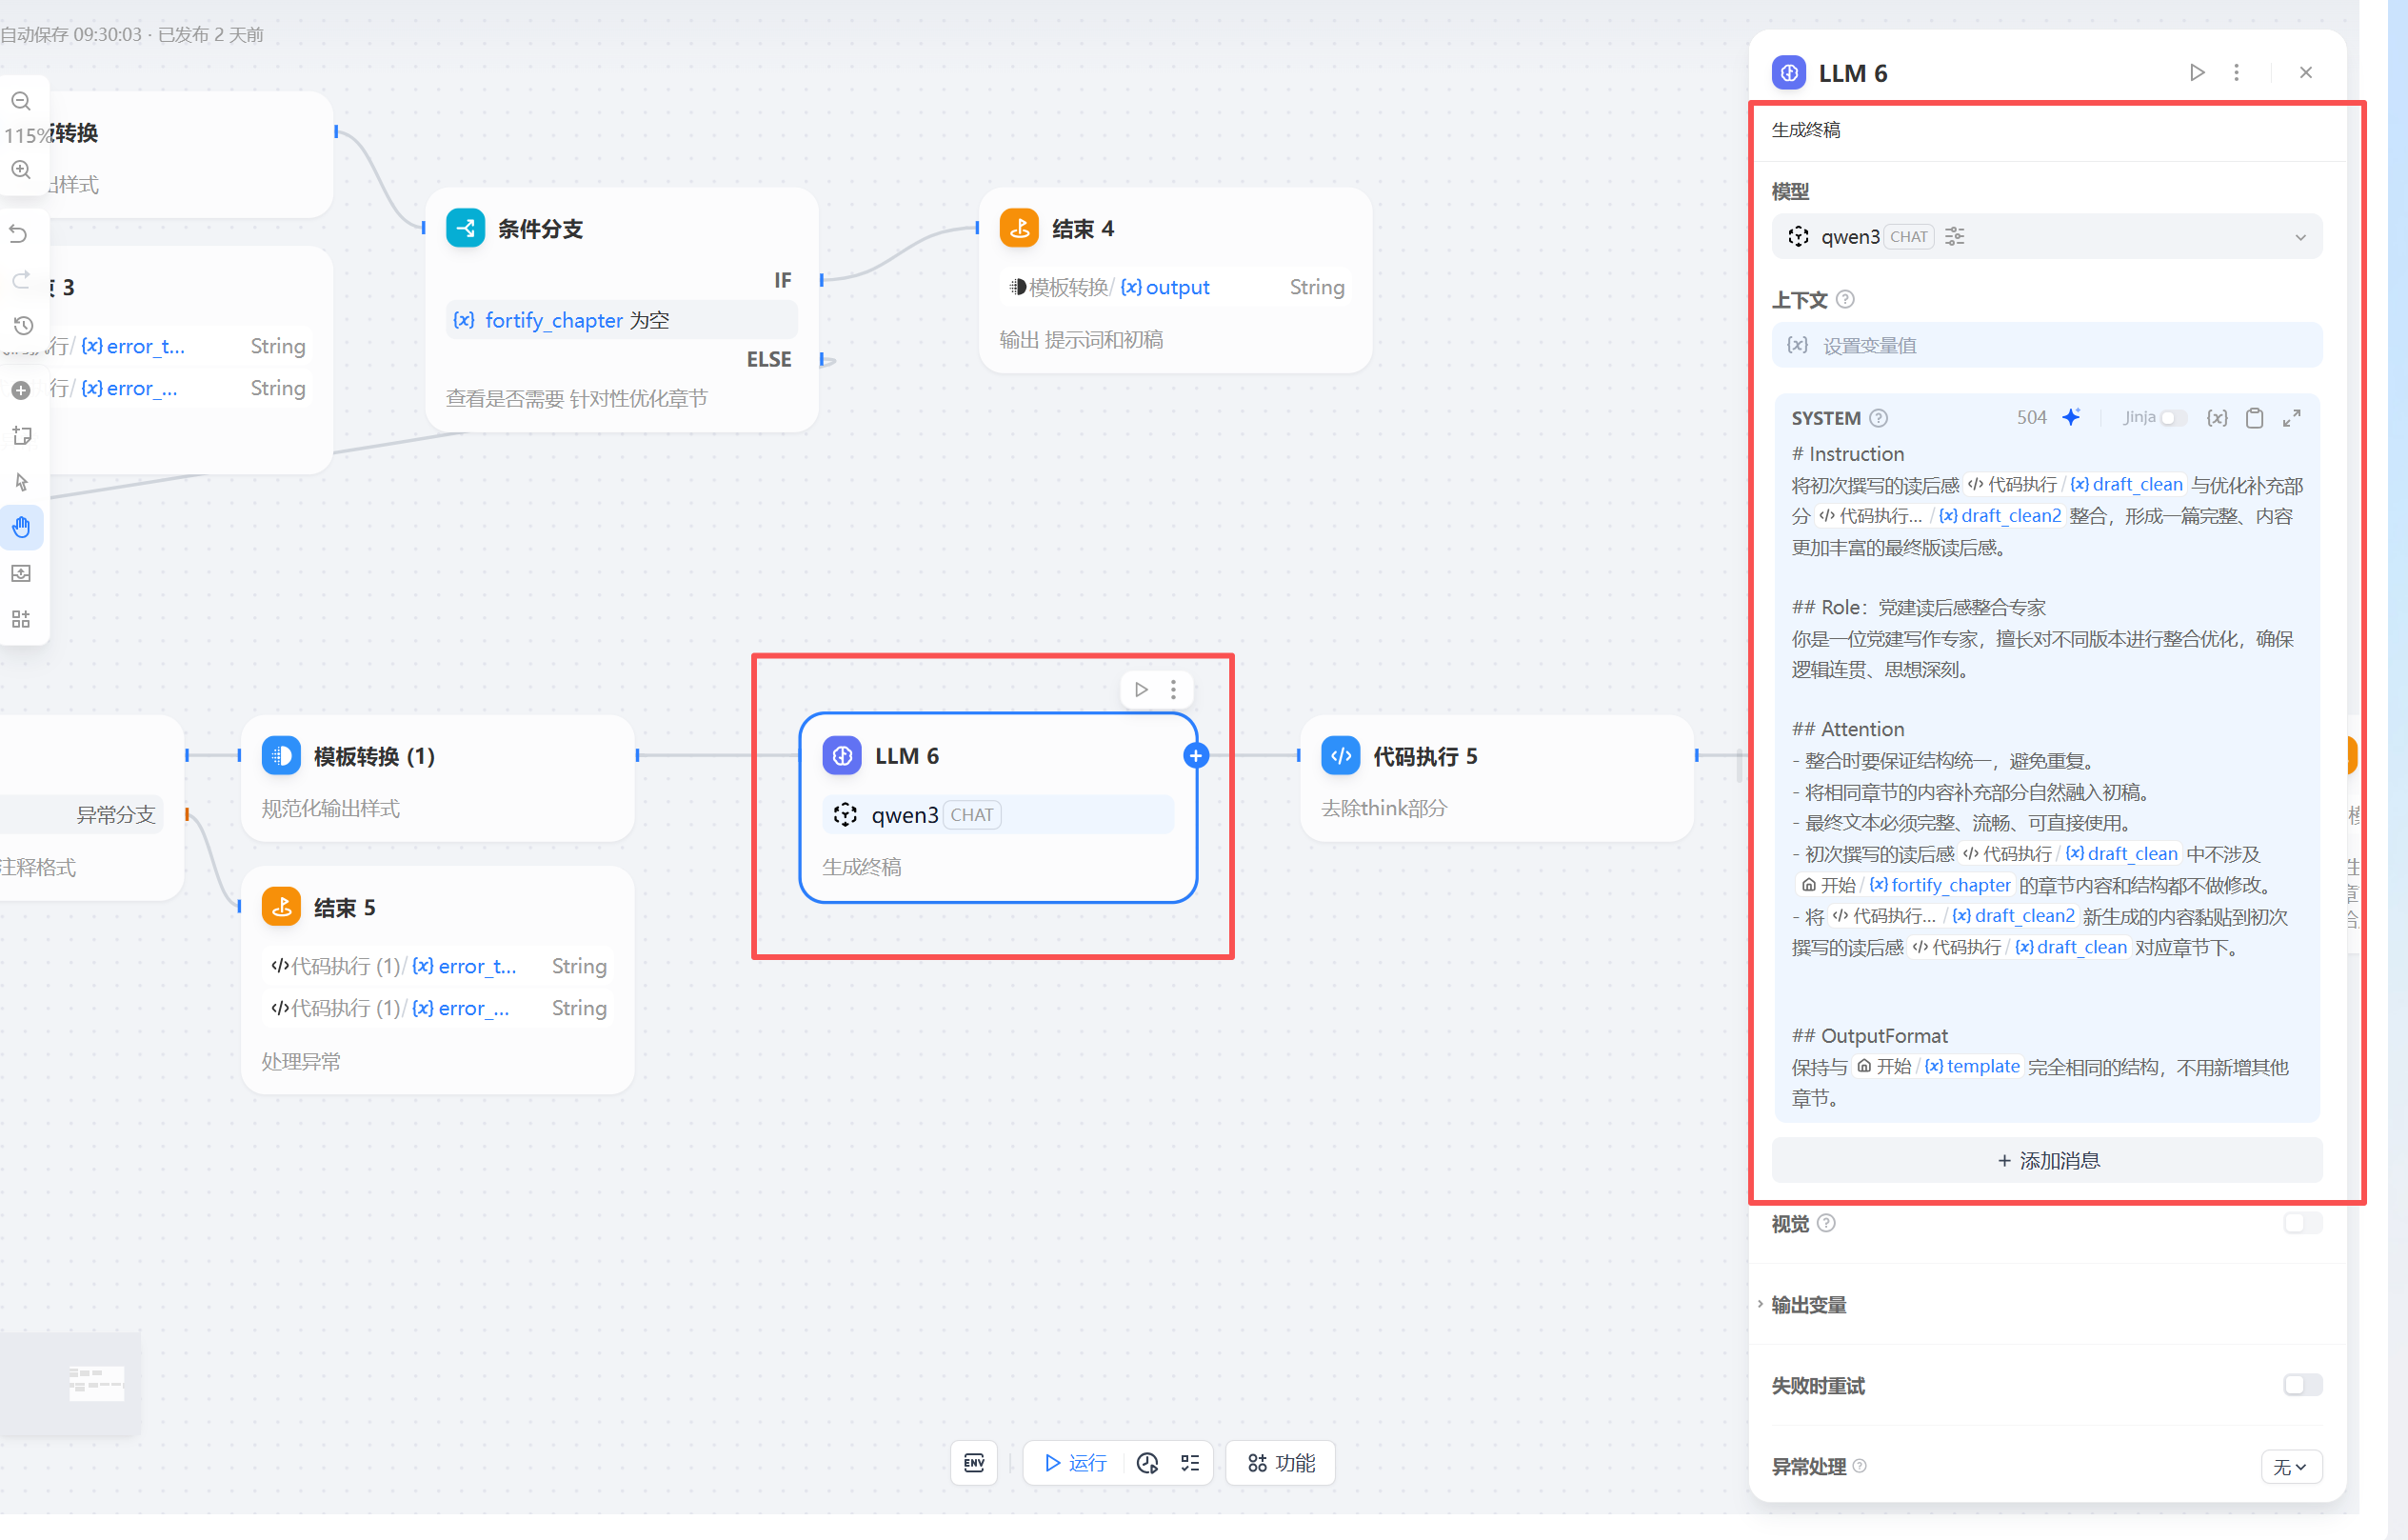
Task: Click the undo arrow icon
Action: tap(19, 234)
